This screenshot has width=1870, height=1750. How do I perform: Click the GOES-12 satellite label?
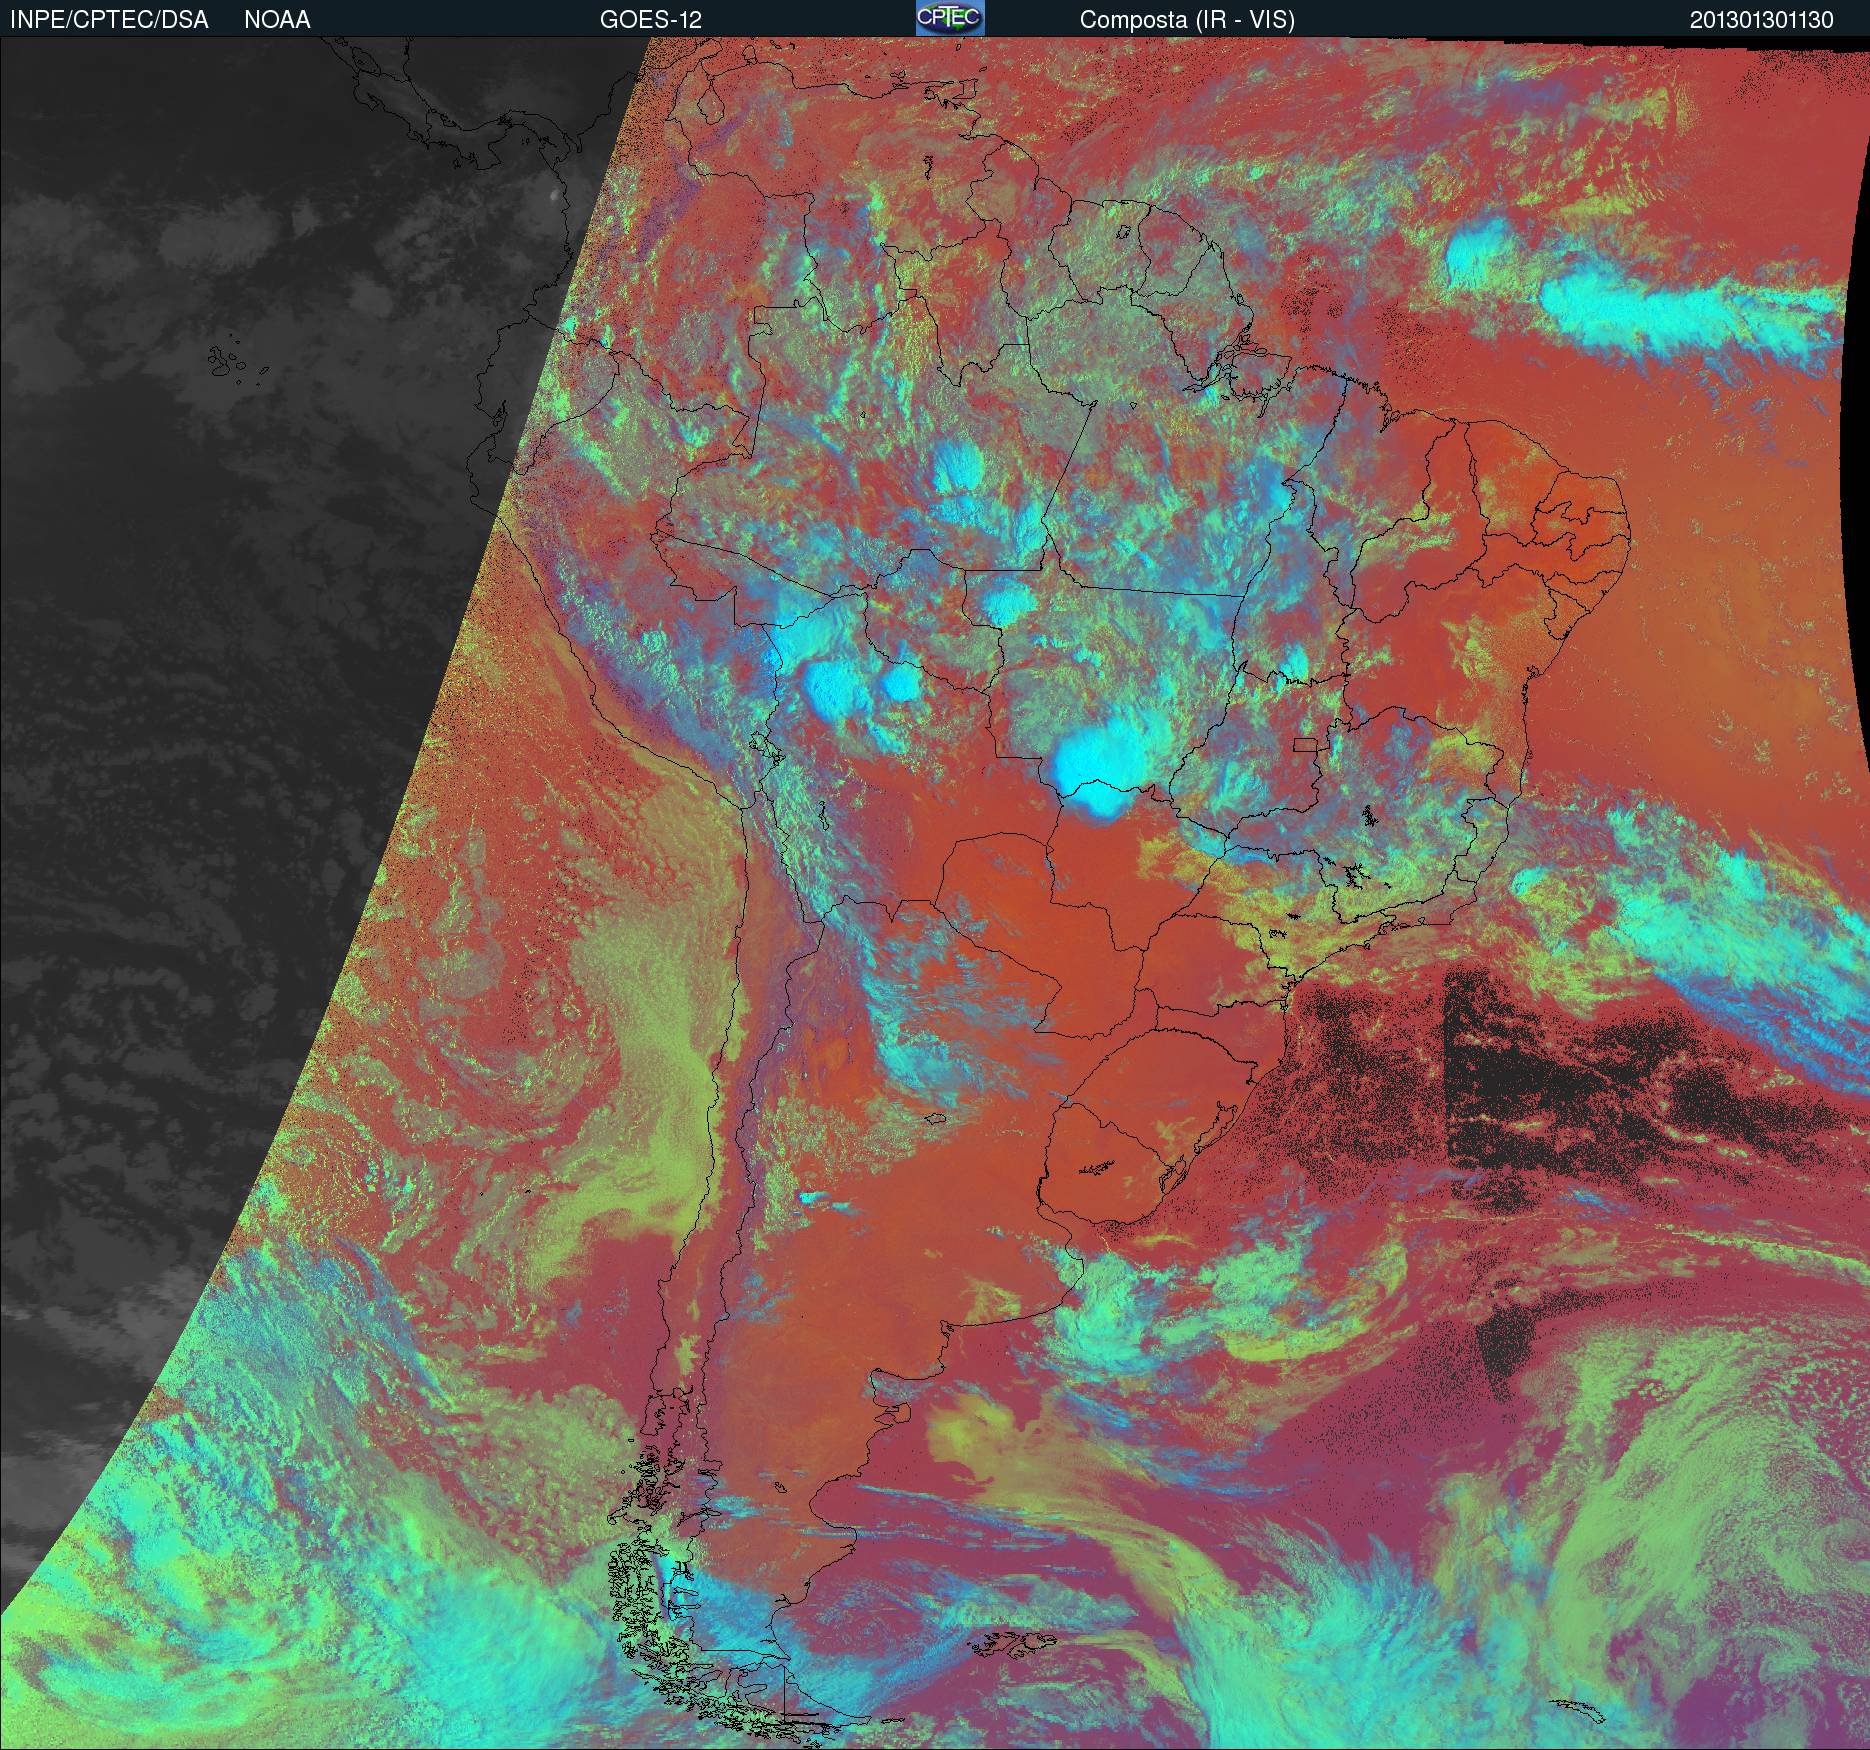pyautogui.click(x=650, y=20)
